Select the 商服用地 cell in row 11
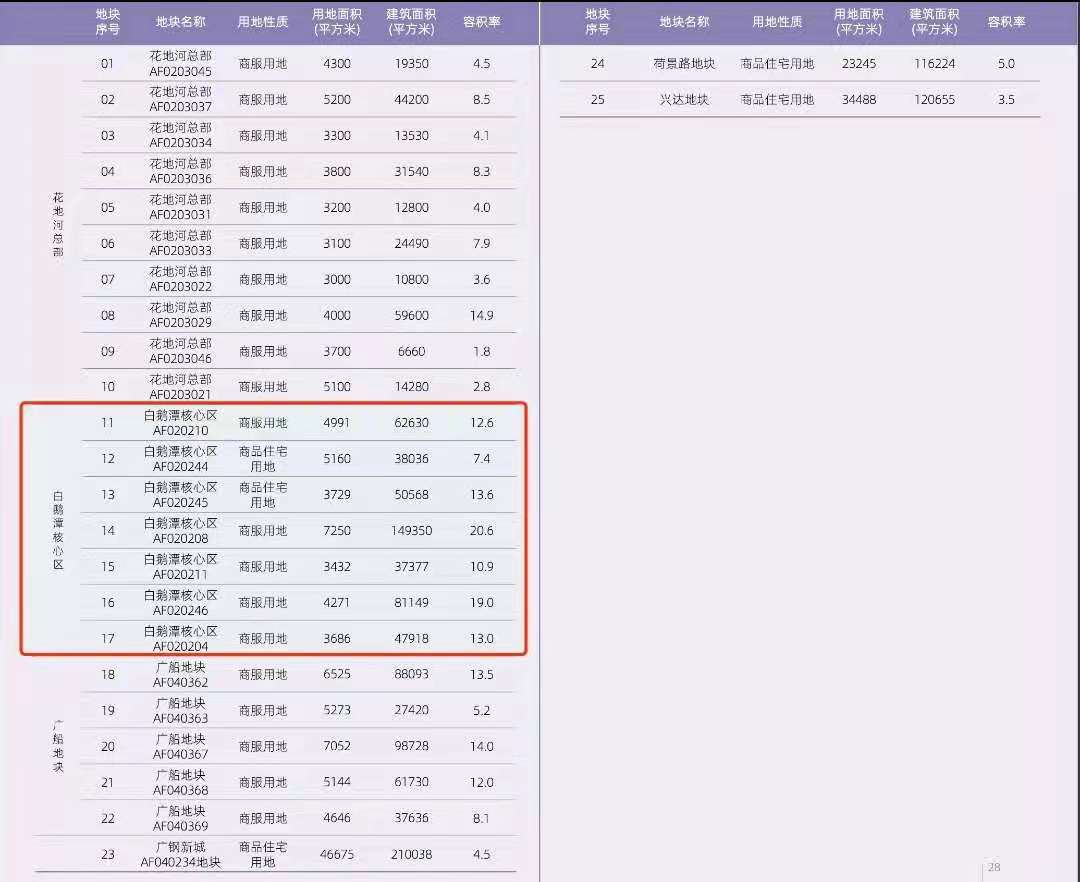The height and width of the screenshot is (882, 1080). coord(262,422)
